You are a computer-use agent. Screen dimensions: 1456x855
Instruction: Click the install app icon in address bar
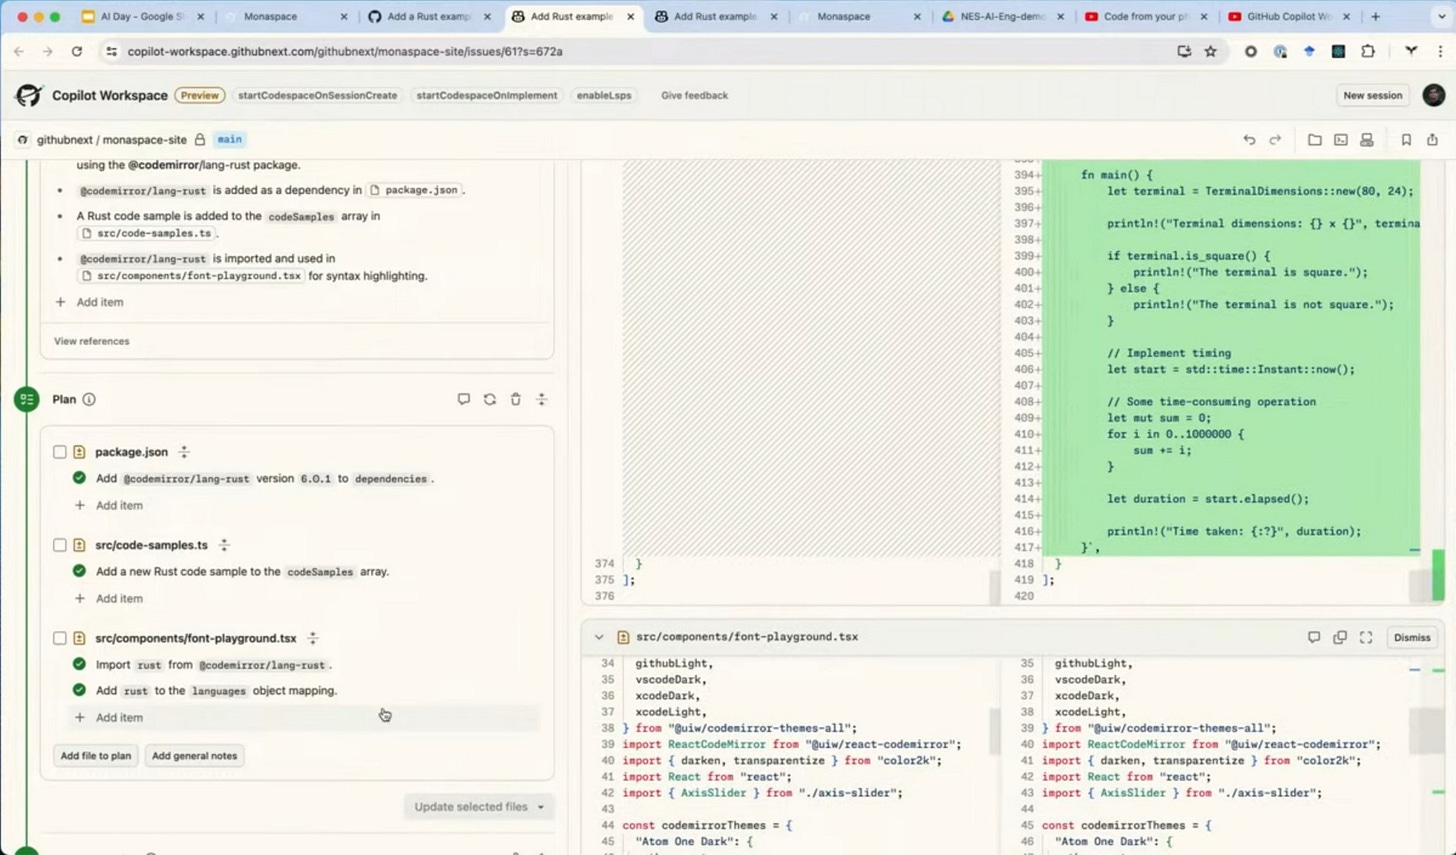coord(1184,51)
